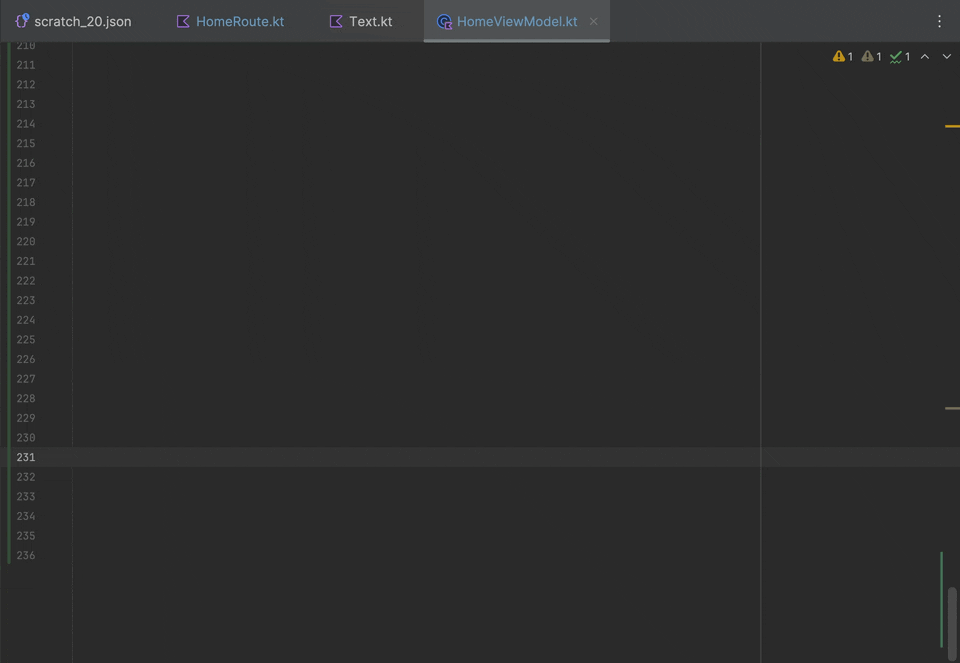The image size is (960, 663).
Task: Open the HomeRoute.kt tab
Action: point(230,21)
